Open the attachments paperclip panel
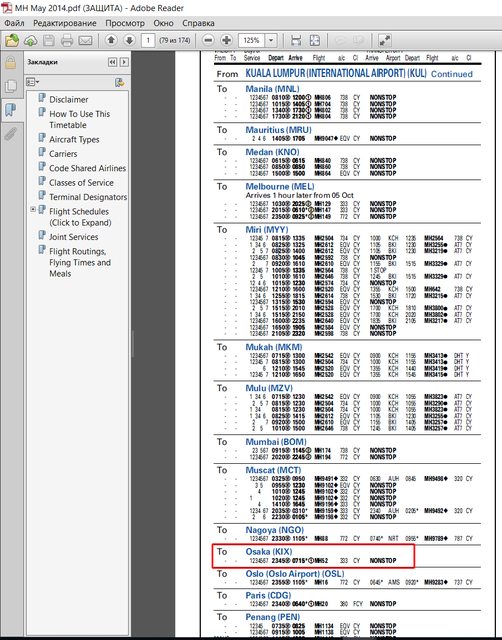Viewport: 502px width, 640px height. (x=11, y=133)
